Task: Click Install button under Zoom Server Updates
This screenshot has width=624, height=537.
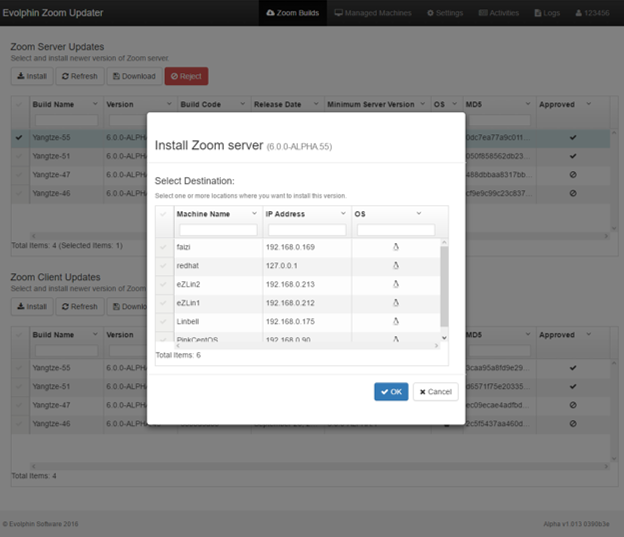Action: [x=32, y=76]
